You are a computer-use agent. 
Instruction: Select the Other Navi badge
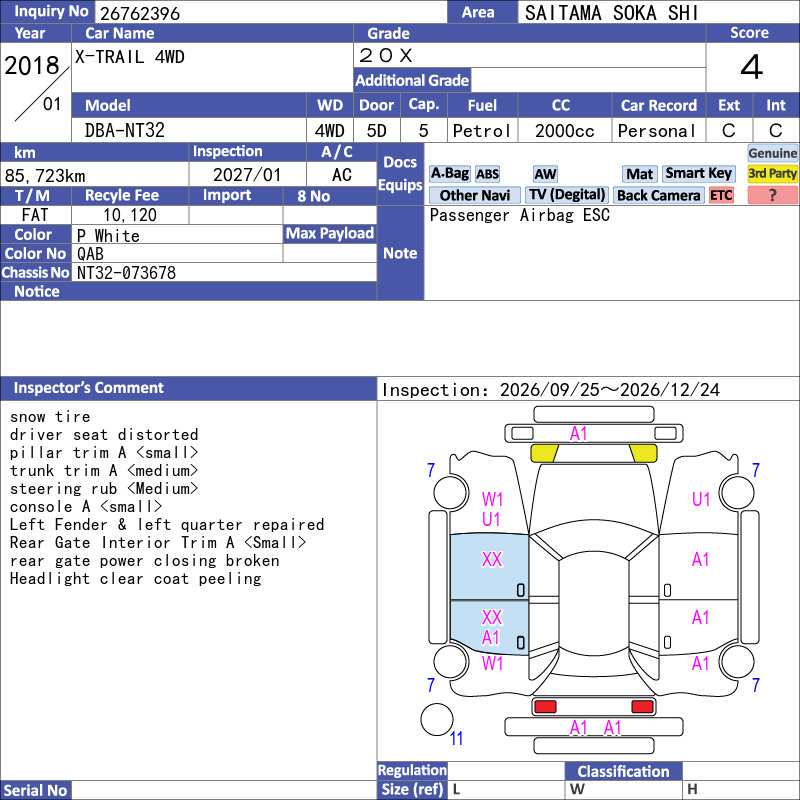coord(474,195)
